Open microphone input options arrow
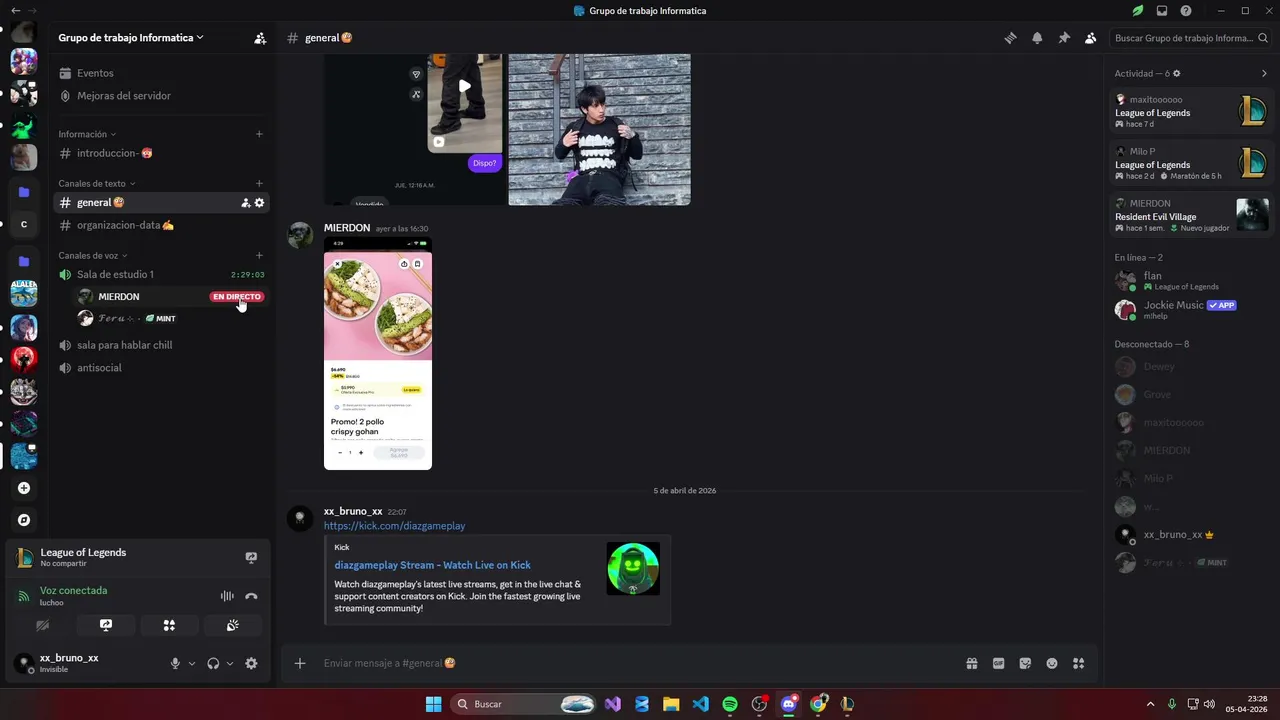The image size is (1280, 720). click(x=192, y=663)
